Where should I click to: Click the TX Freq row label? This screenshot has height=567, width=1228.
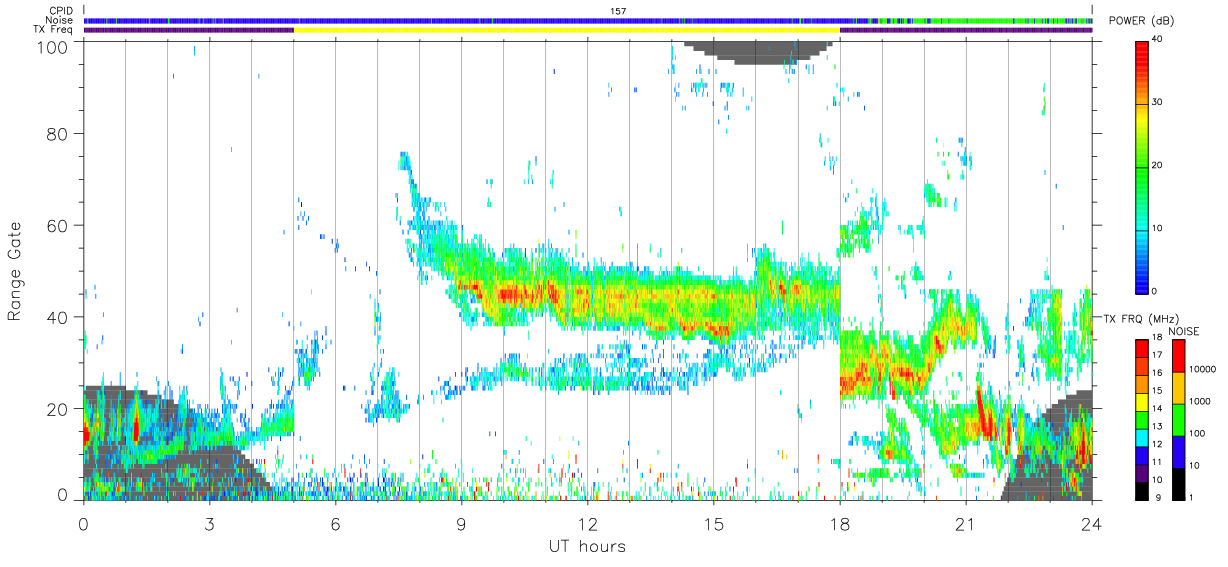click(x=53, y=30)
